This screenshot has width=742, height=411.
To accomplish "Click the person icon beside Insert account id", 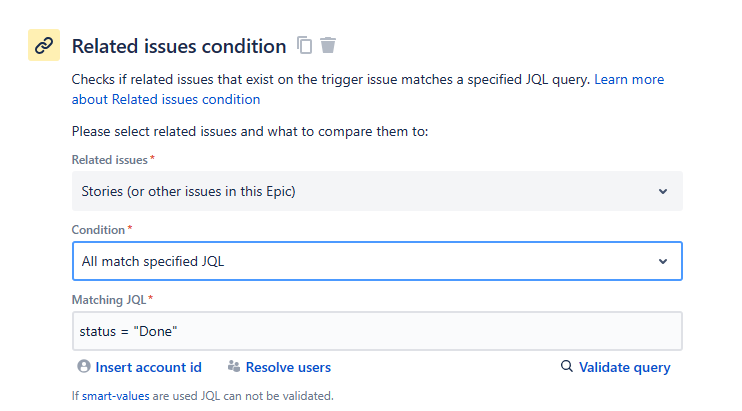I will (x=84, y=367).
